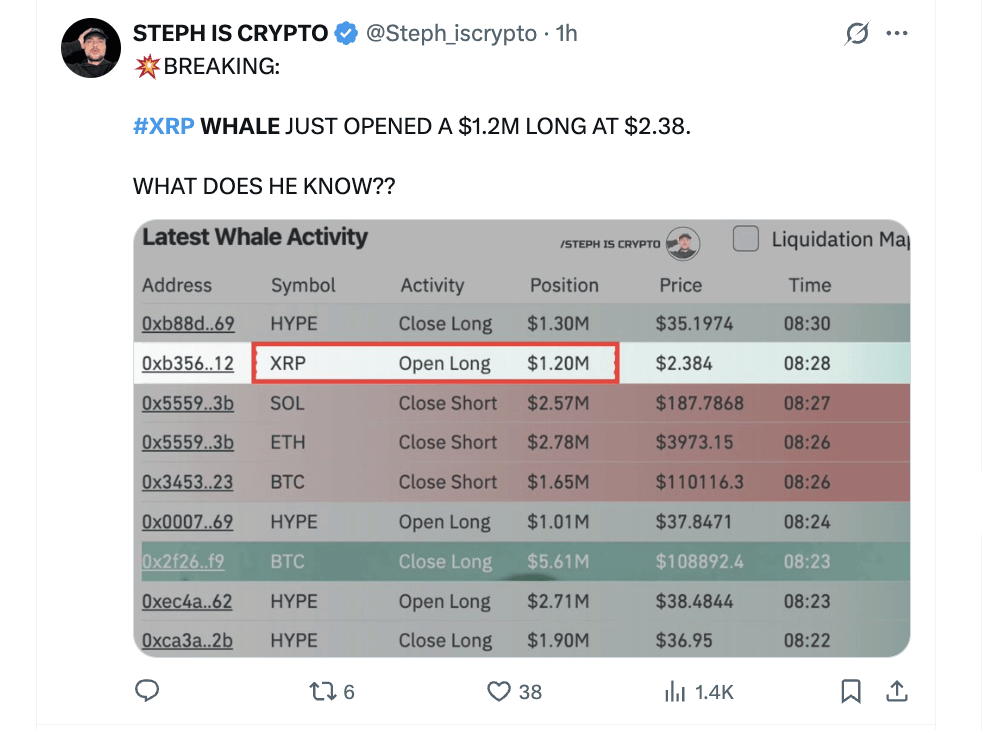Click the 1h timestamp link
The width and height of the screenshot is (982, 730).
pos(566,33)
